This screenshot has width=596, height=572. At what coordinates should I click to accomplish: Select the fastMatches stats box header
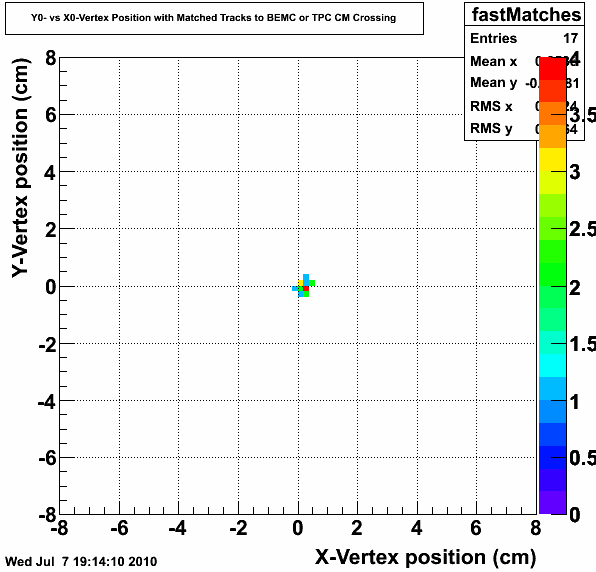tap(525, 14)
